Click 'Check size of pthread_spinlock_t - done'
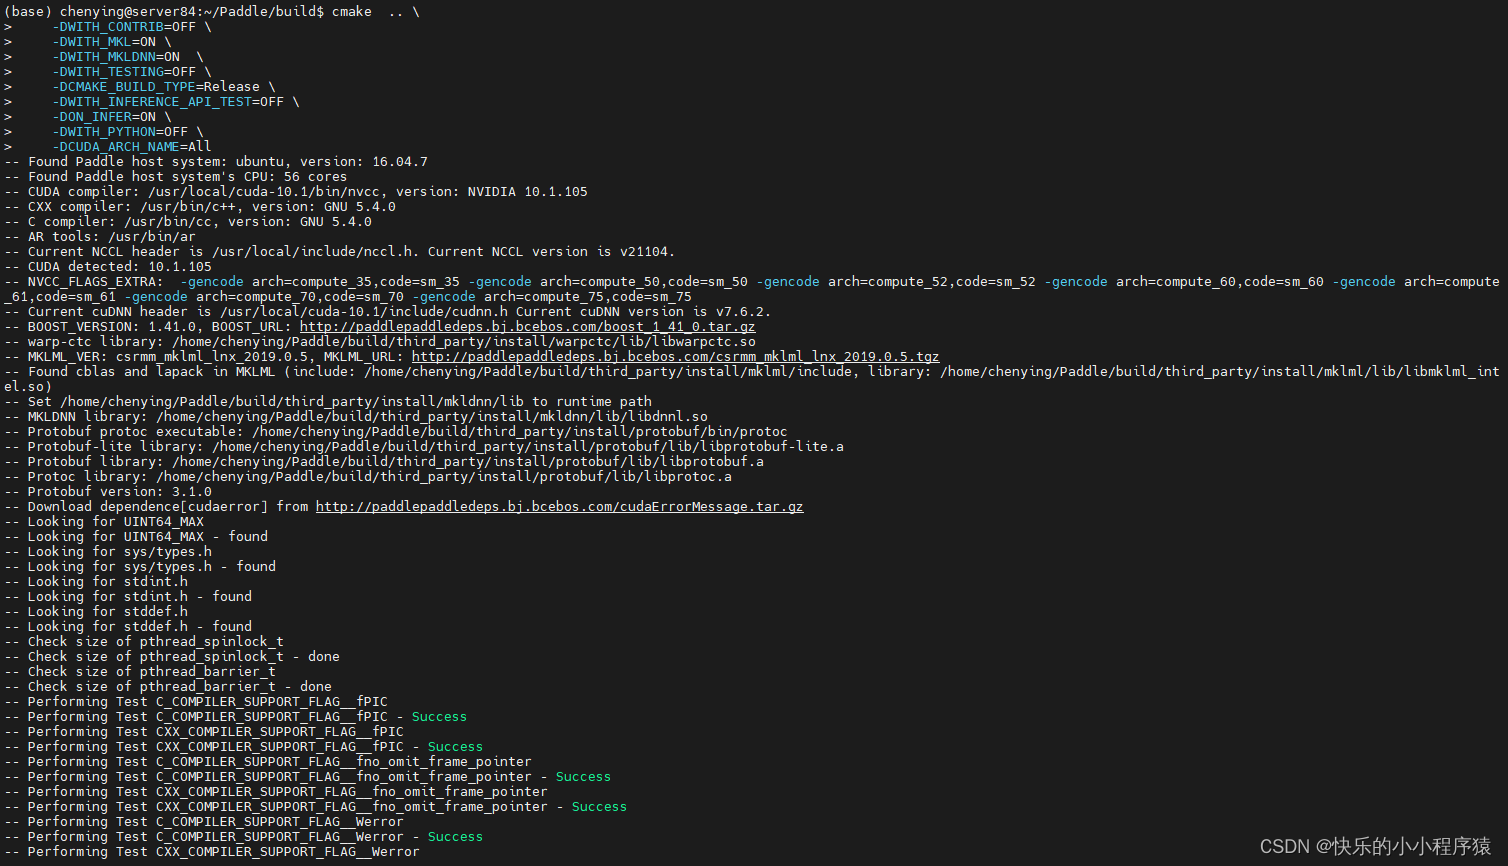Screen dimensions: 1508x866 point(172,657)
